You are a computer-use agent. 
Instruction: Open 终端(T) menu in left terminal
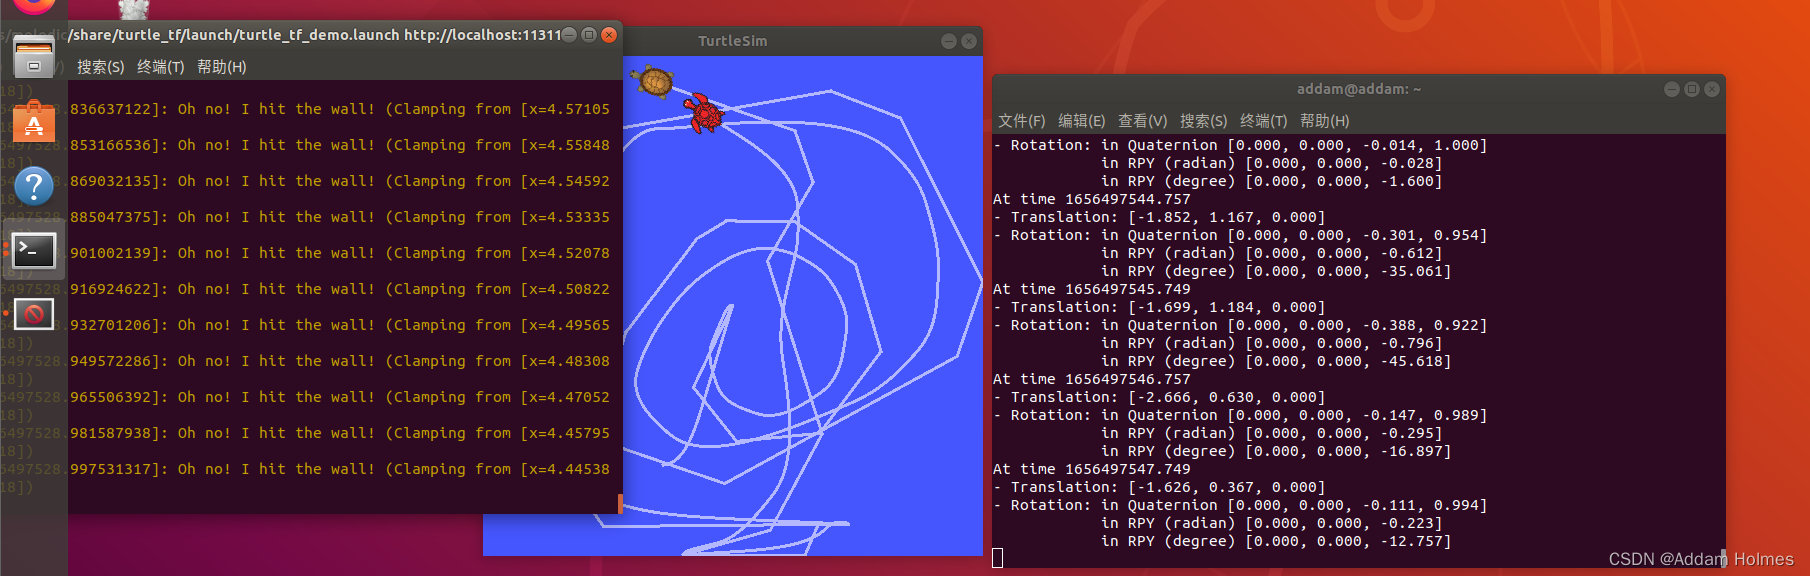pos(160,67)
